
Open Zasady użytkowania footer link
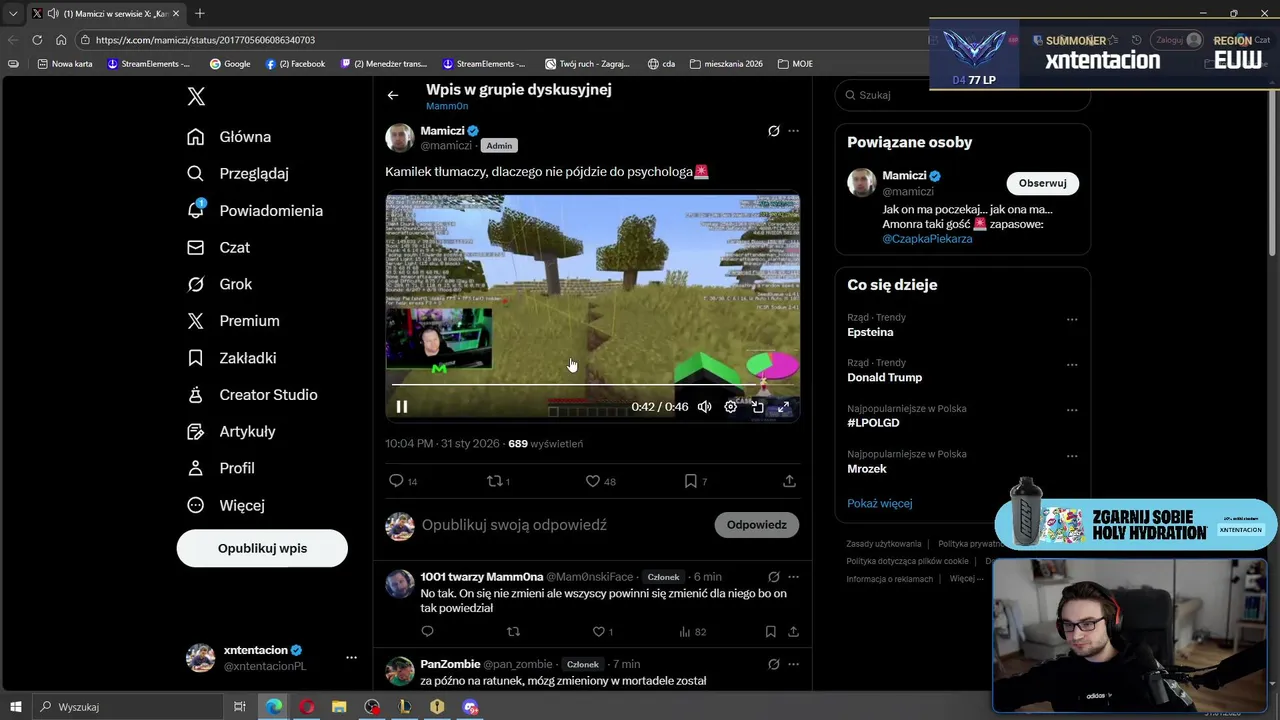click(883, 544)
